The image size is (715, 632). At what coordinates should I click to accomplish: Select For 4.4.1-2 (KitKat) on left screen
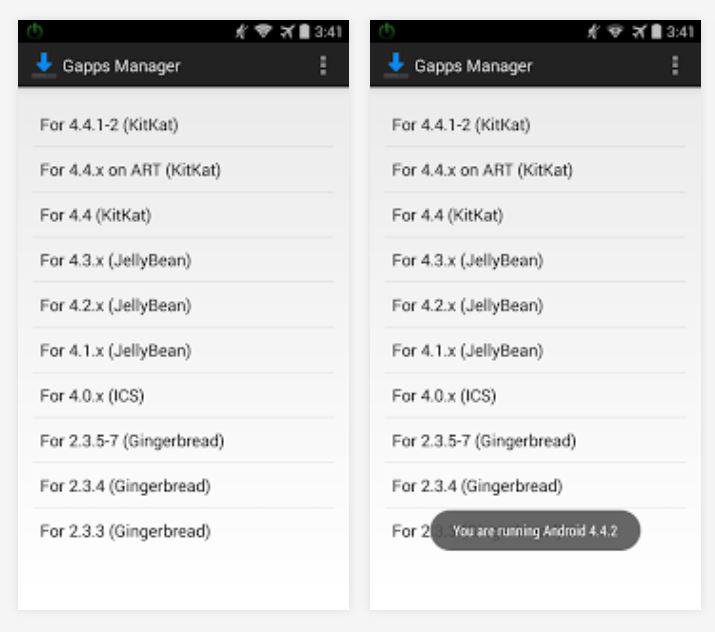183,124
